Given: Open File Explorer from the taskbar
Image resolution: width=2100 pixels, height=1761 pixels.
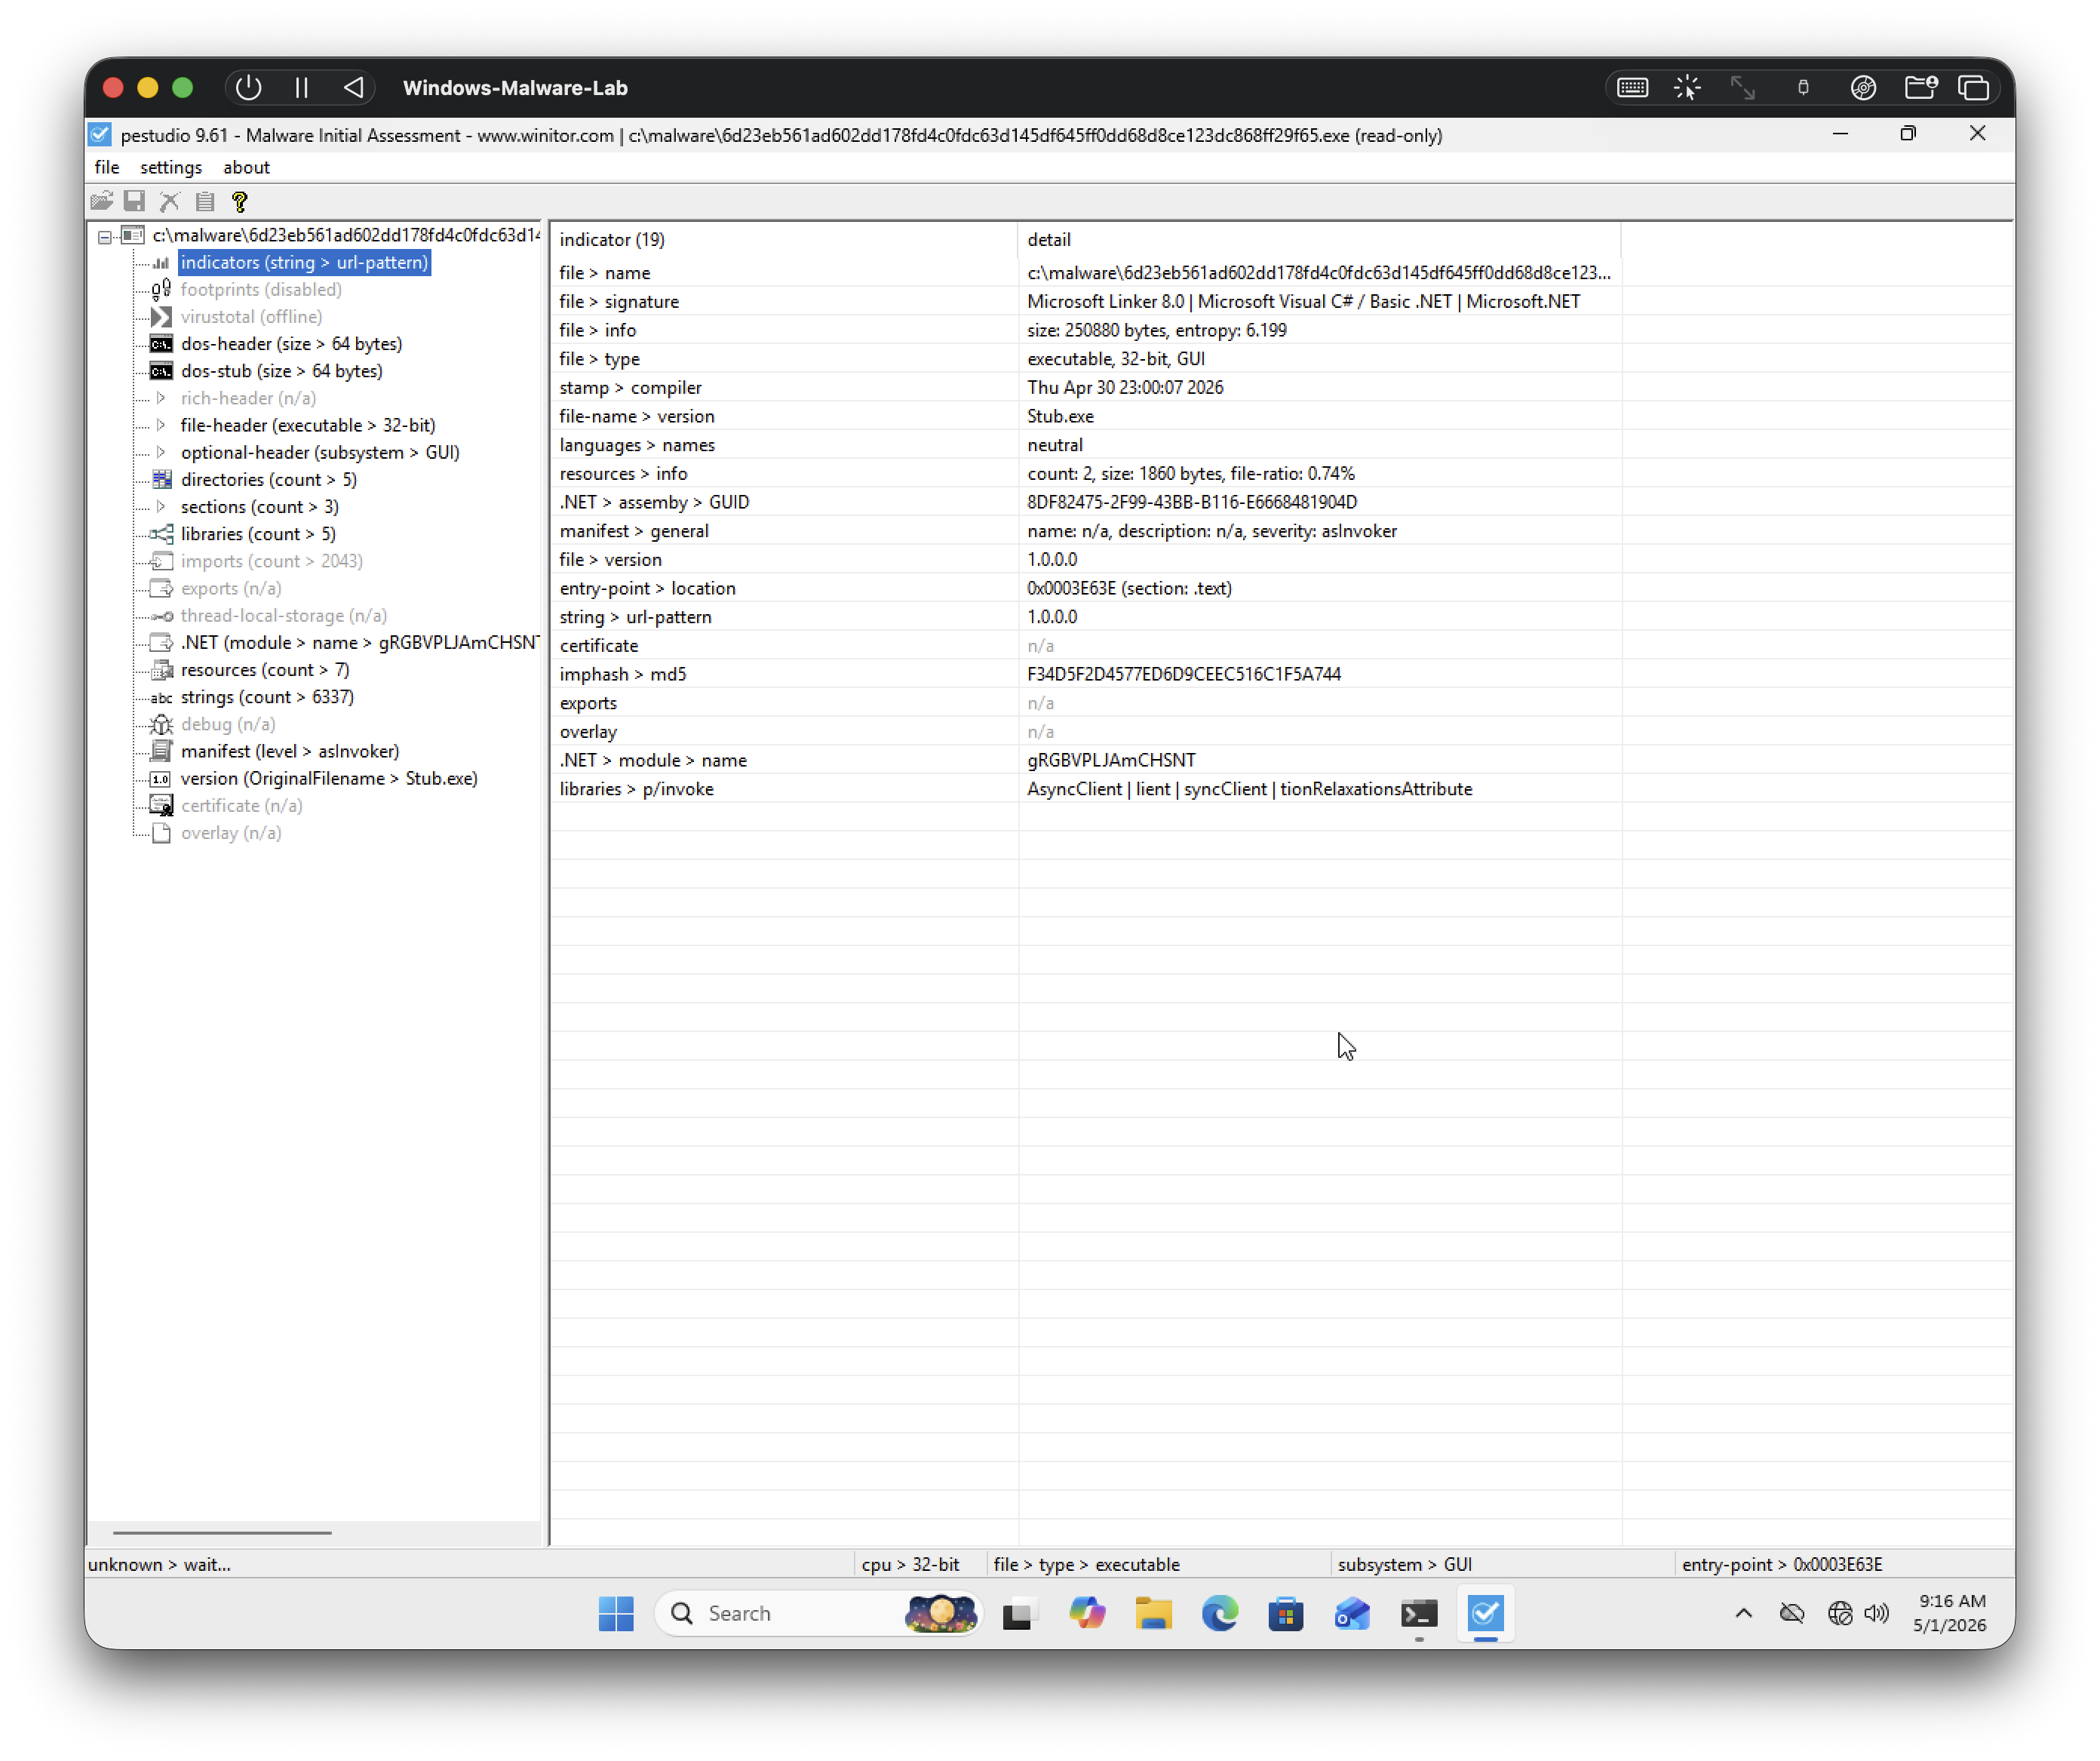Looking at the screenshot, I should [1153, 1614].
